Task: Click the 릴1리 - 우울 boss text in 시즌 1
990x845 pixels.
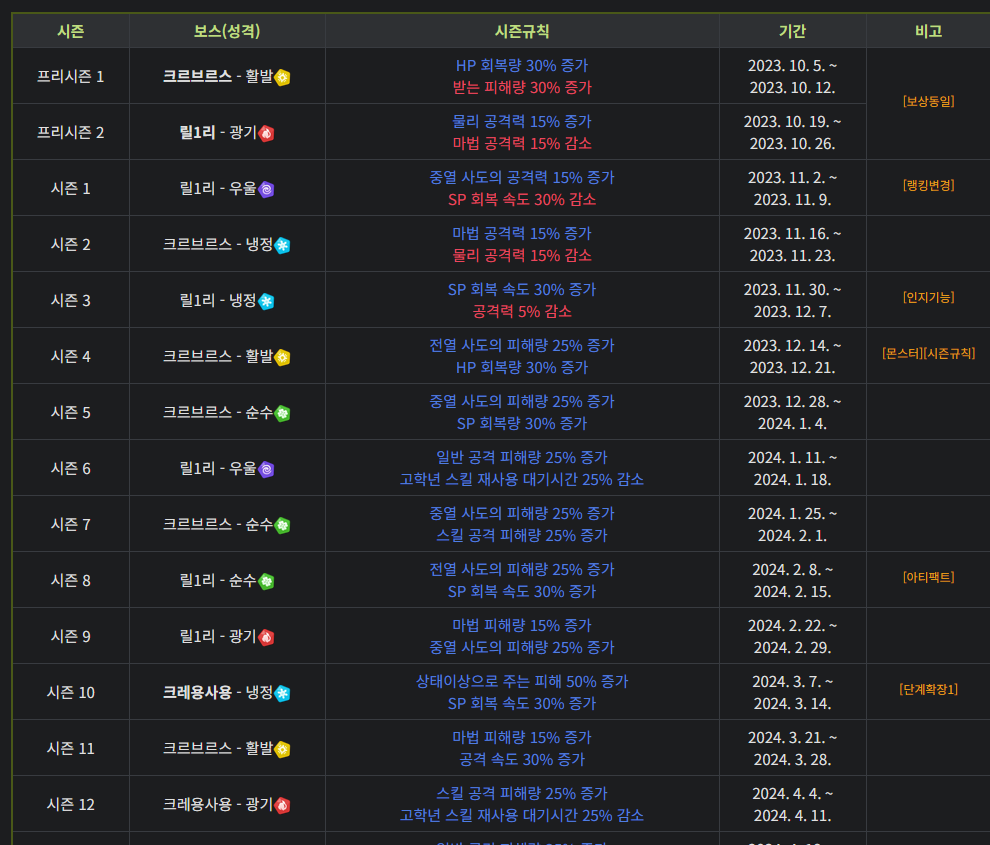Action: pyautogui.click(x=218, y=188)
